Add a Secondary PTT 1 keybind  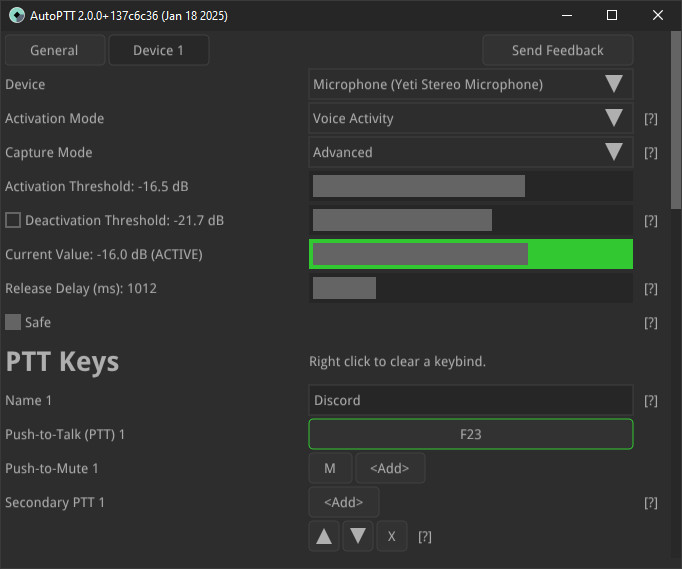click(344, 502)
